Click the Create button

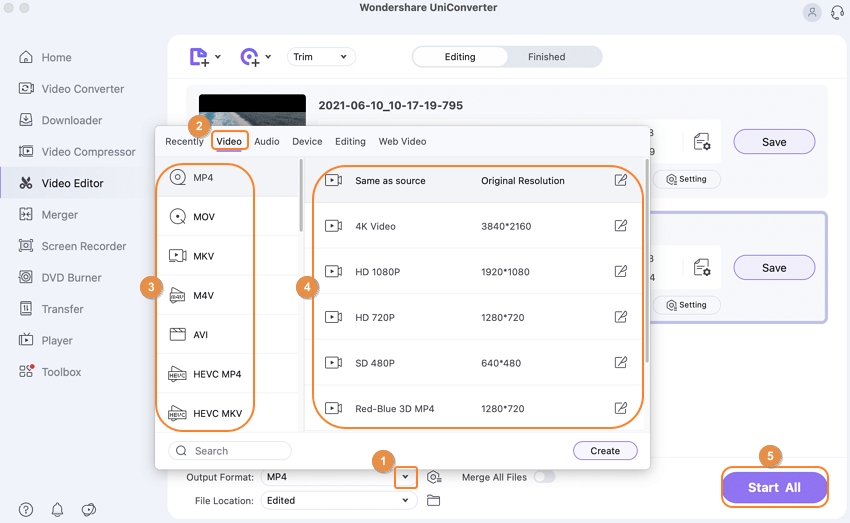tap(605, 451)
